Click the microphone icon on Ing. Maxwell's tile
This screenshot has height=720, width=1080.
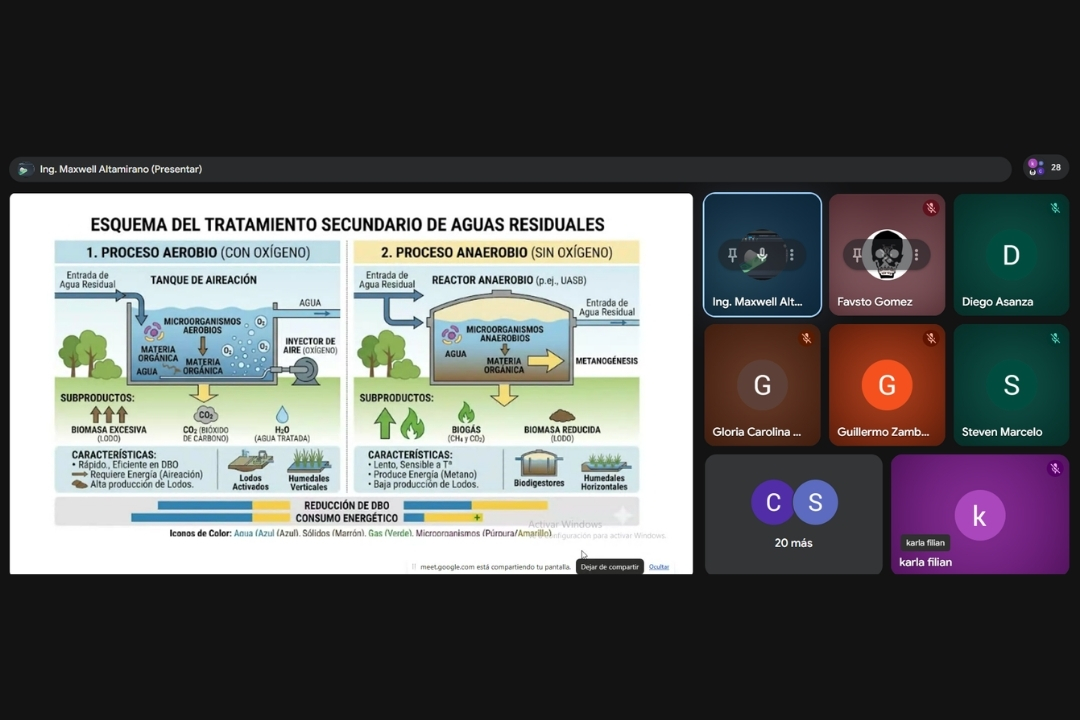(x=762, y=255)
